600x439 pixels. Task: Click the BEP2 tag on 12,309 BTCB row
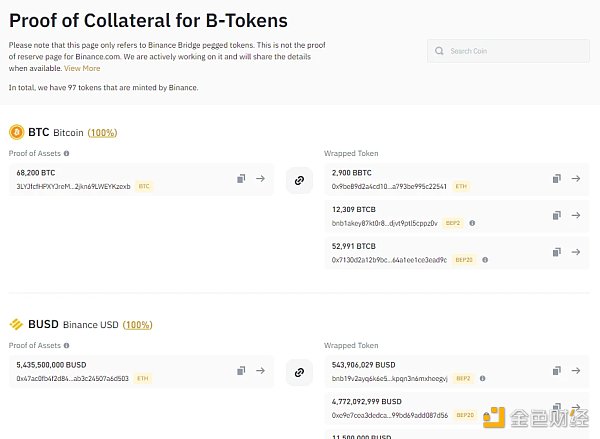click(453, 223)
